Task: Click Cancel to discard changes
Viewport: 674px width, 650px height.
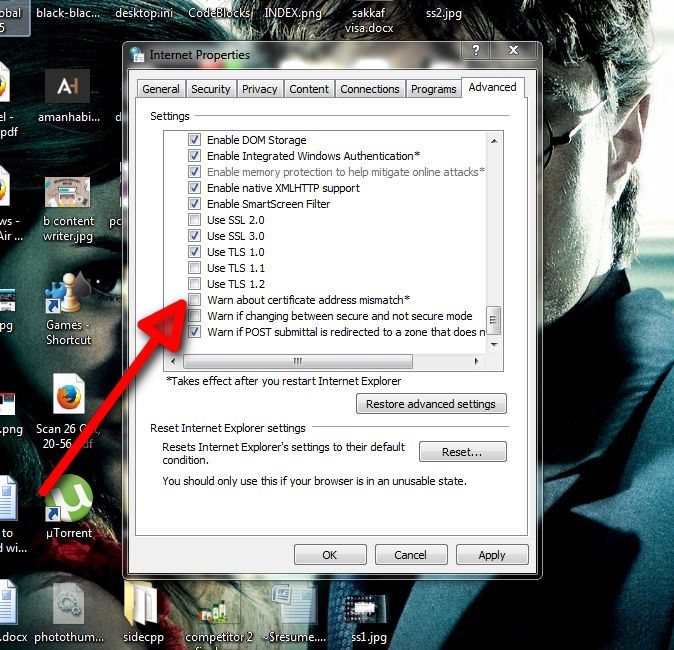Action: coord(411,555)
